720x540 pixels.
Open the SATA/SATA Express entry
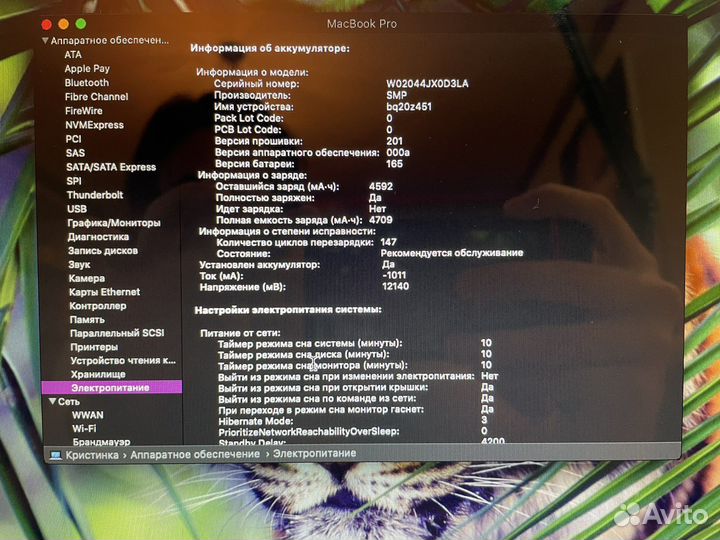pyautogui.click(x=111, y=167)
